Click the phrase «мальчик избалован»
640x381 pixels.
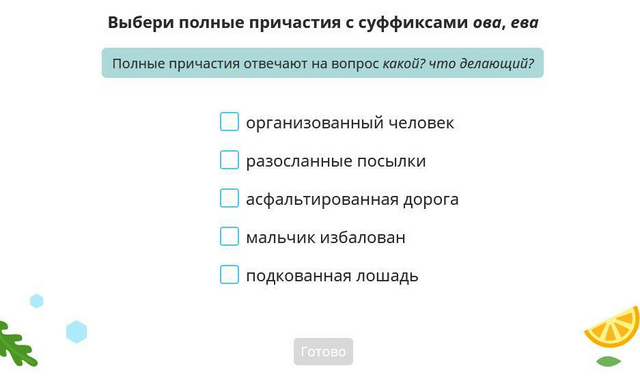326,237
